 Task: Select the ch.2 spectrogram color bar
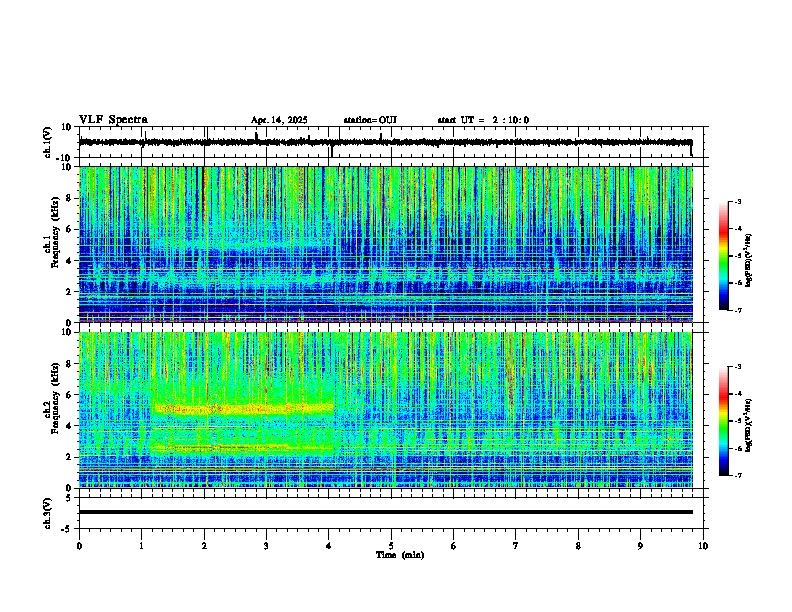click(x=723, y=421)
